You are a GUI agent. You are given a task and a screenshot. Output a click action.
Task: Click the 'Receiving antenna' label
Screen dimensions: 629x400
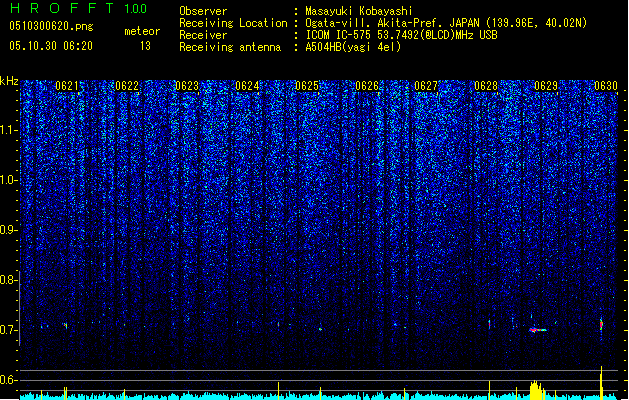pos(230,47)
